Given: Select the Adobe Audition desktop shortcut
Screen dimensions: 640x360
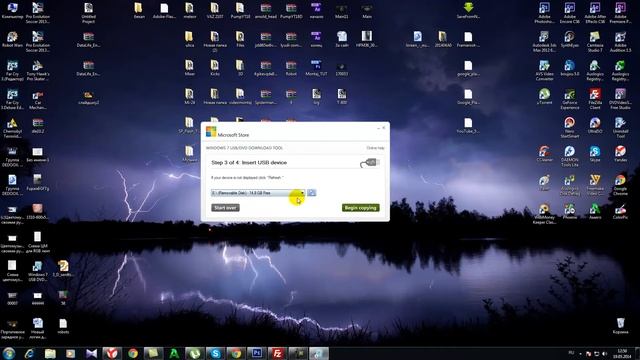Looking at the screenshot, I should tap(620, 42).
